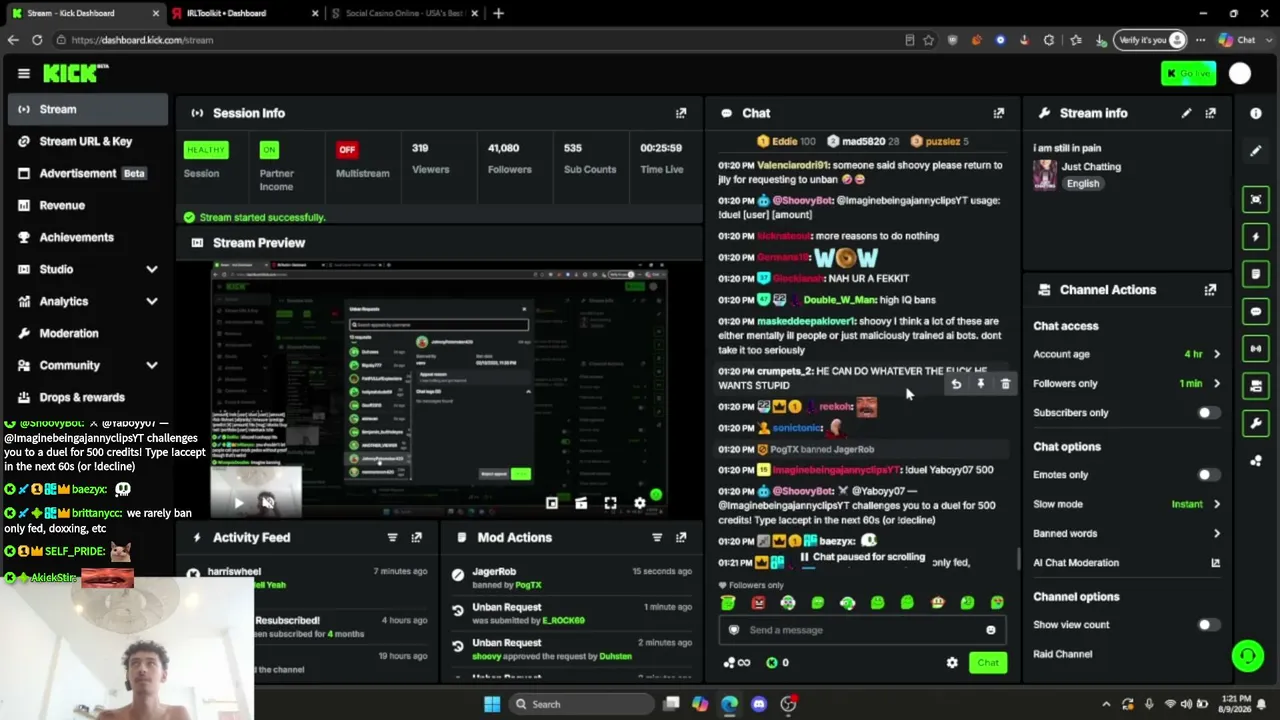The image size is (1280, 720).
Task: Open the Windows taskbar Search box
Action: pos(584,704)
